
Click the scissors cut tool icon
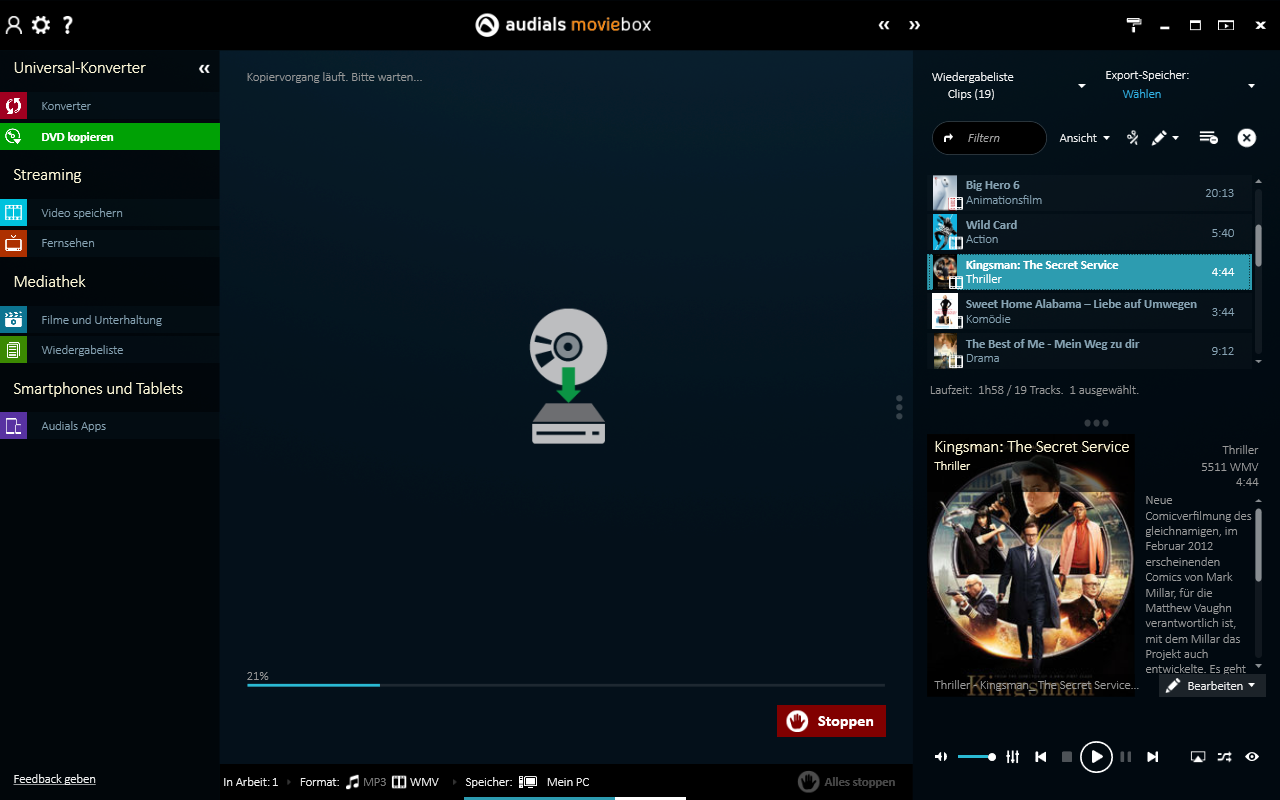(x=1133, y=138)
